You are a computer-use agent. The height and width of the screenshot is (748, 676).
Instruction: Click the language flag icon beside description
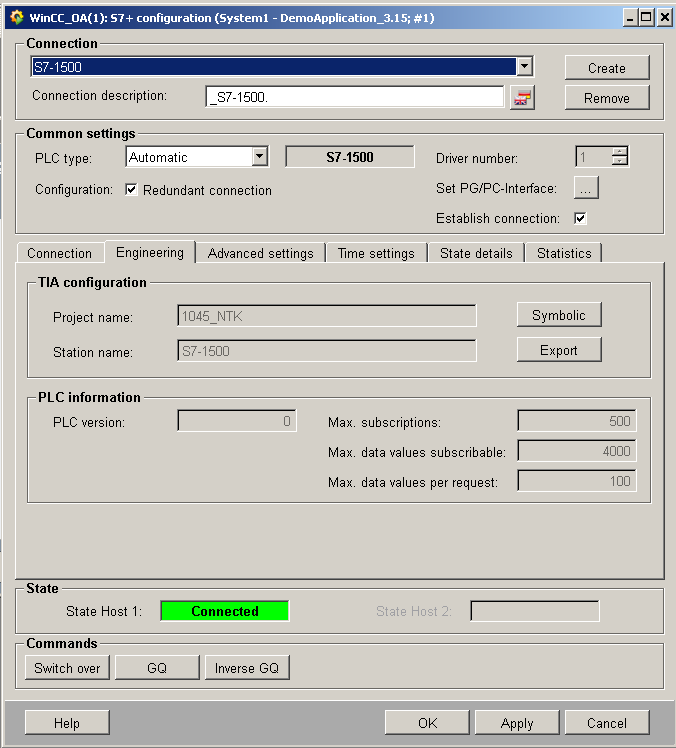[522, 97]
